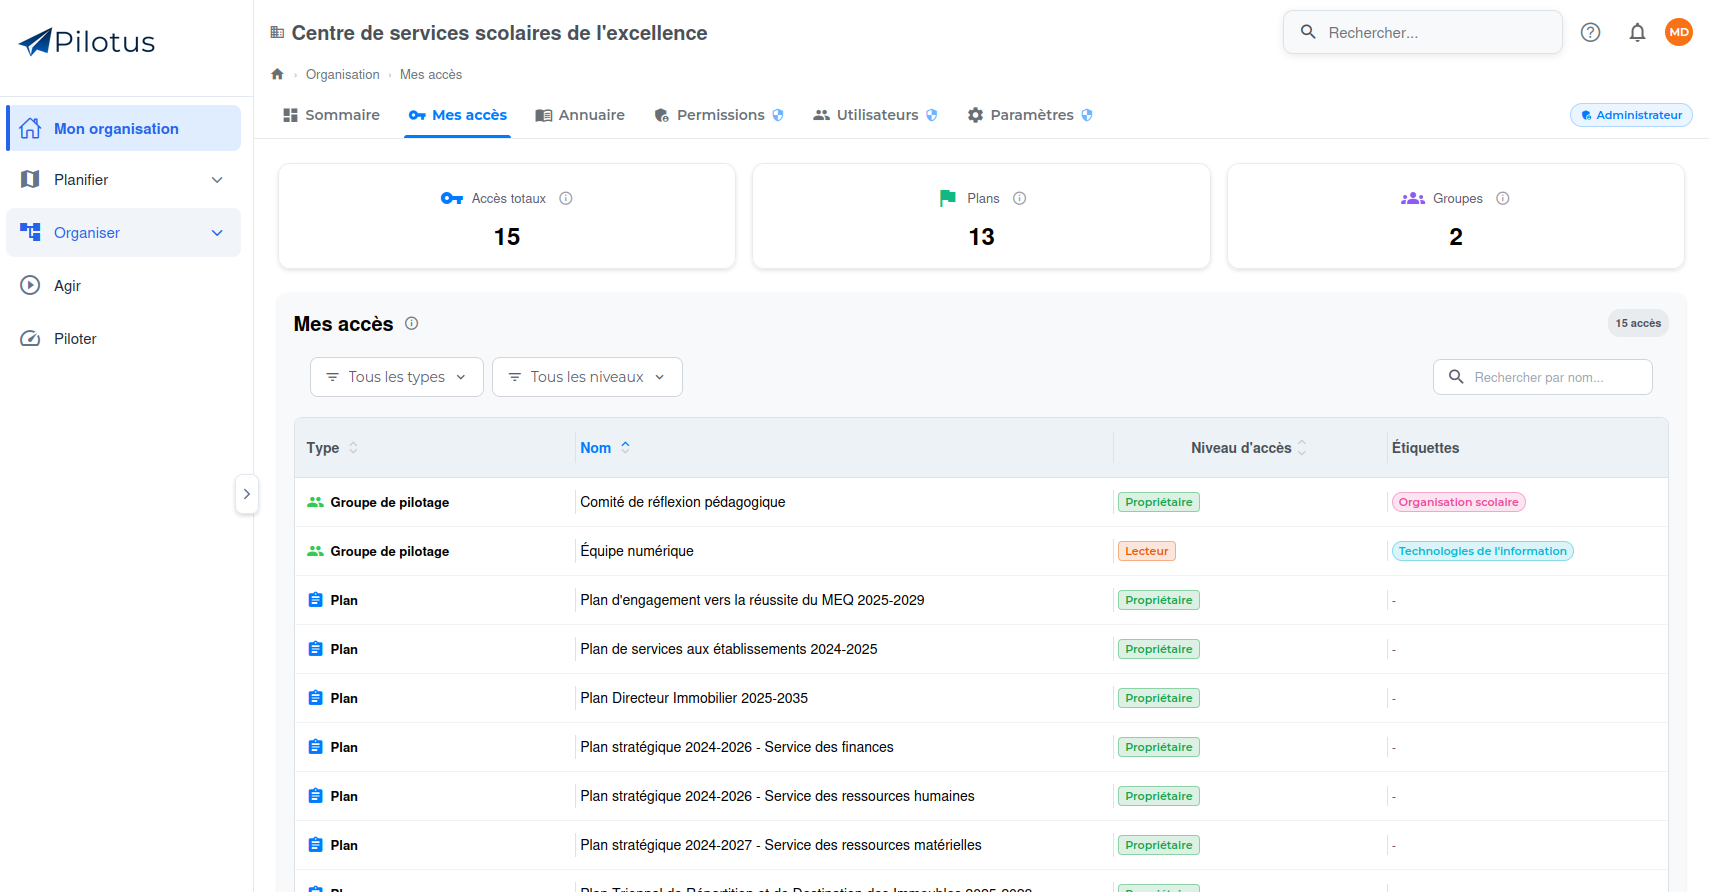The image size is (1714, 892).
Task: Switch to the Sommaire tab
Action: click(331, 115)
